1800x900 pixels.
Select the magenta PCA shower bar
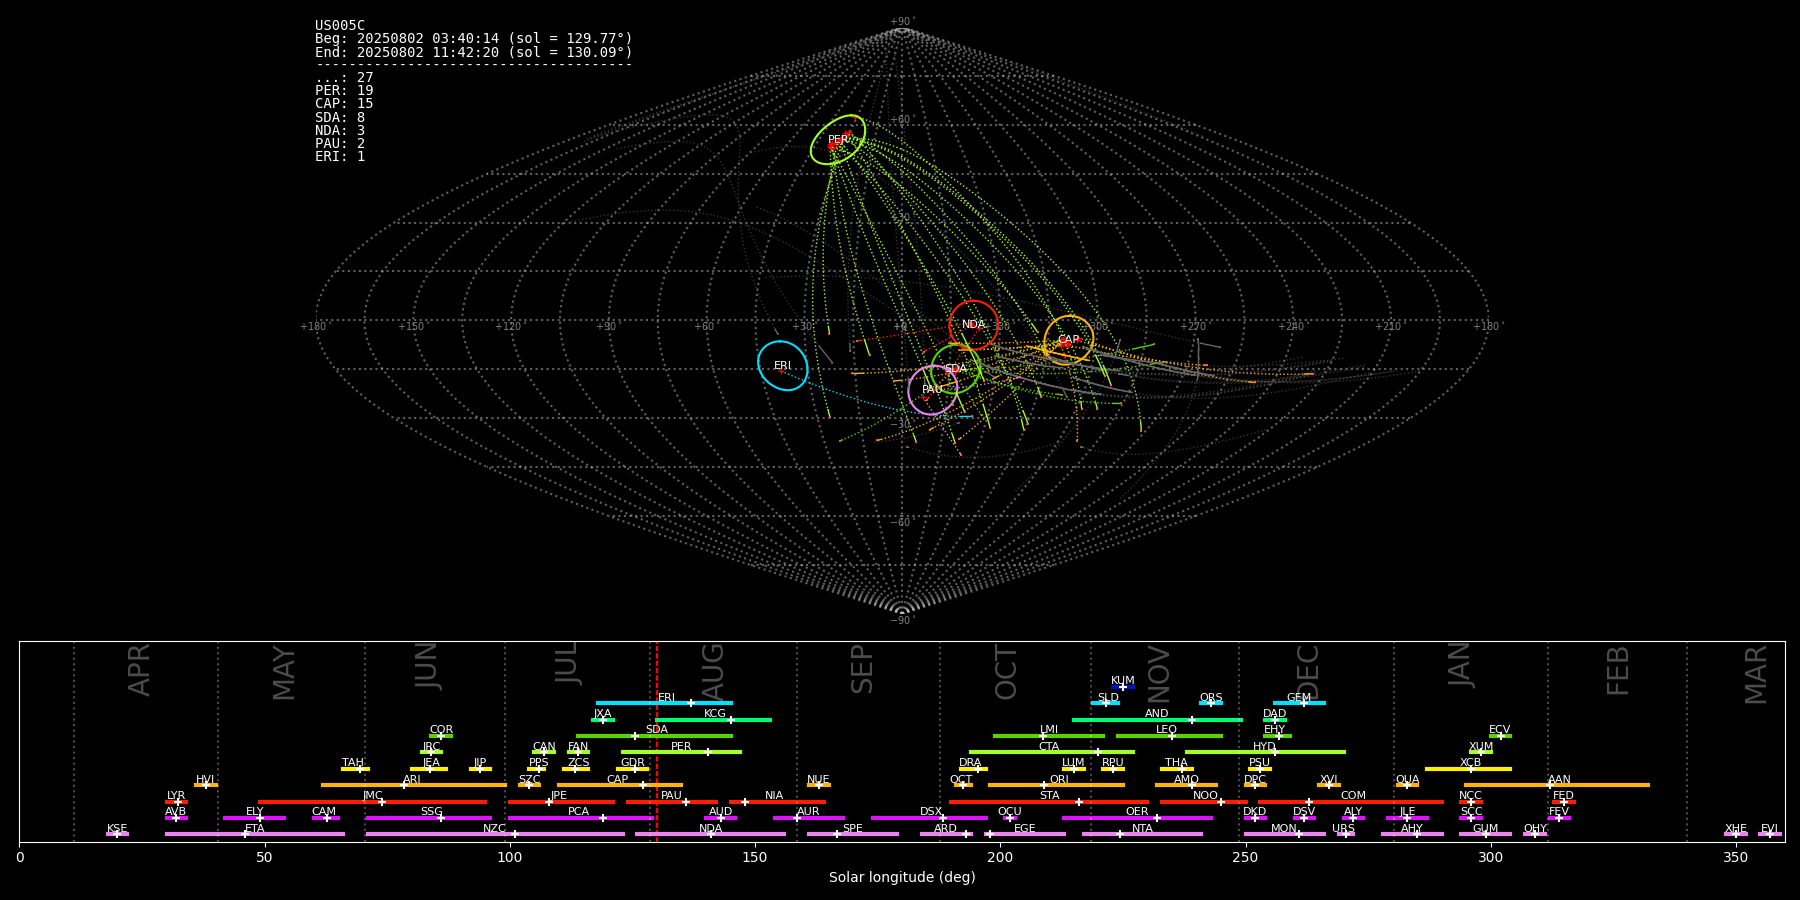pyautogui.click(x=580, y=818)
